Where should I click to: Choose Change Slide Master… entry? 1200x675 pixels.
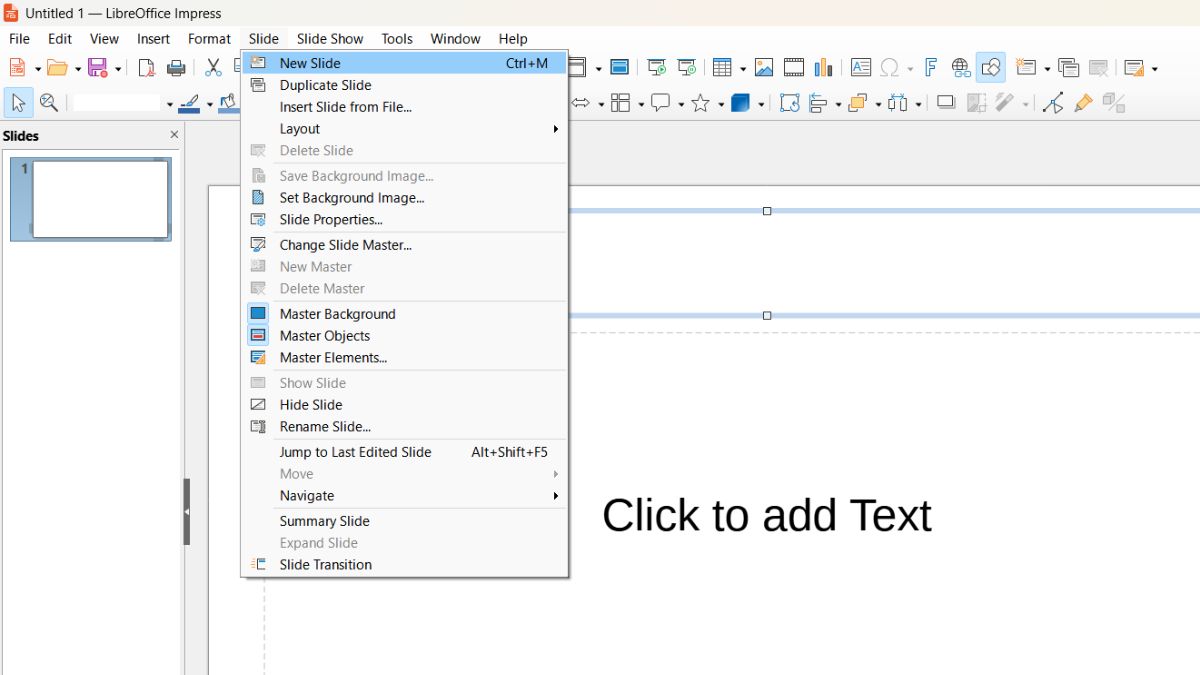[405, 245]
